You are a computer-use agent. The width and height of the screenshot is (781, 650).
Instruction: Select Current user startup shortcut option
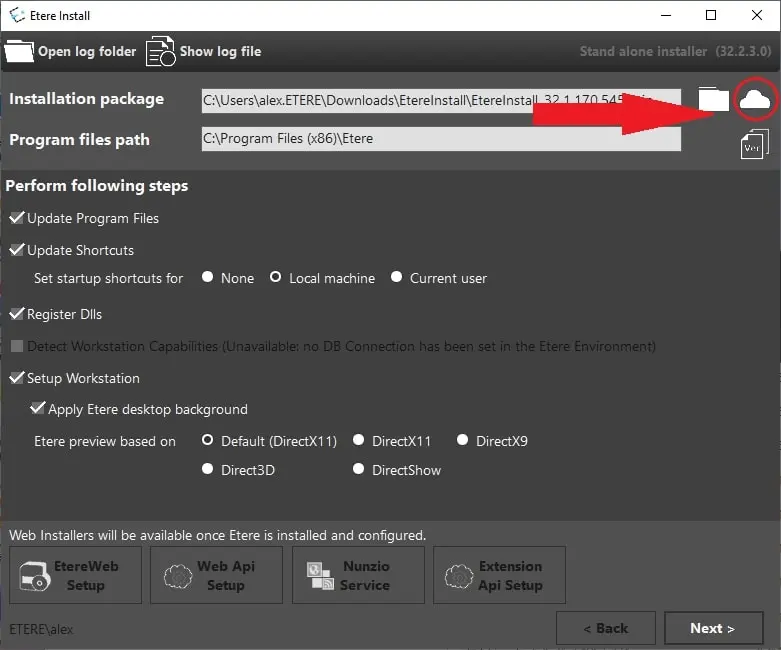pos(397,278)
